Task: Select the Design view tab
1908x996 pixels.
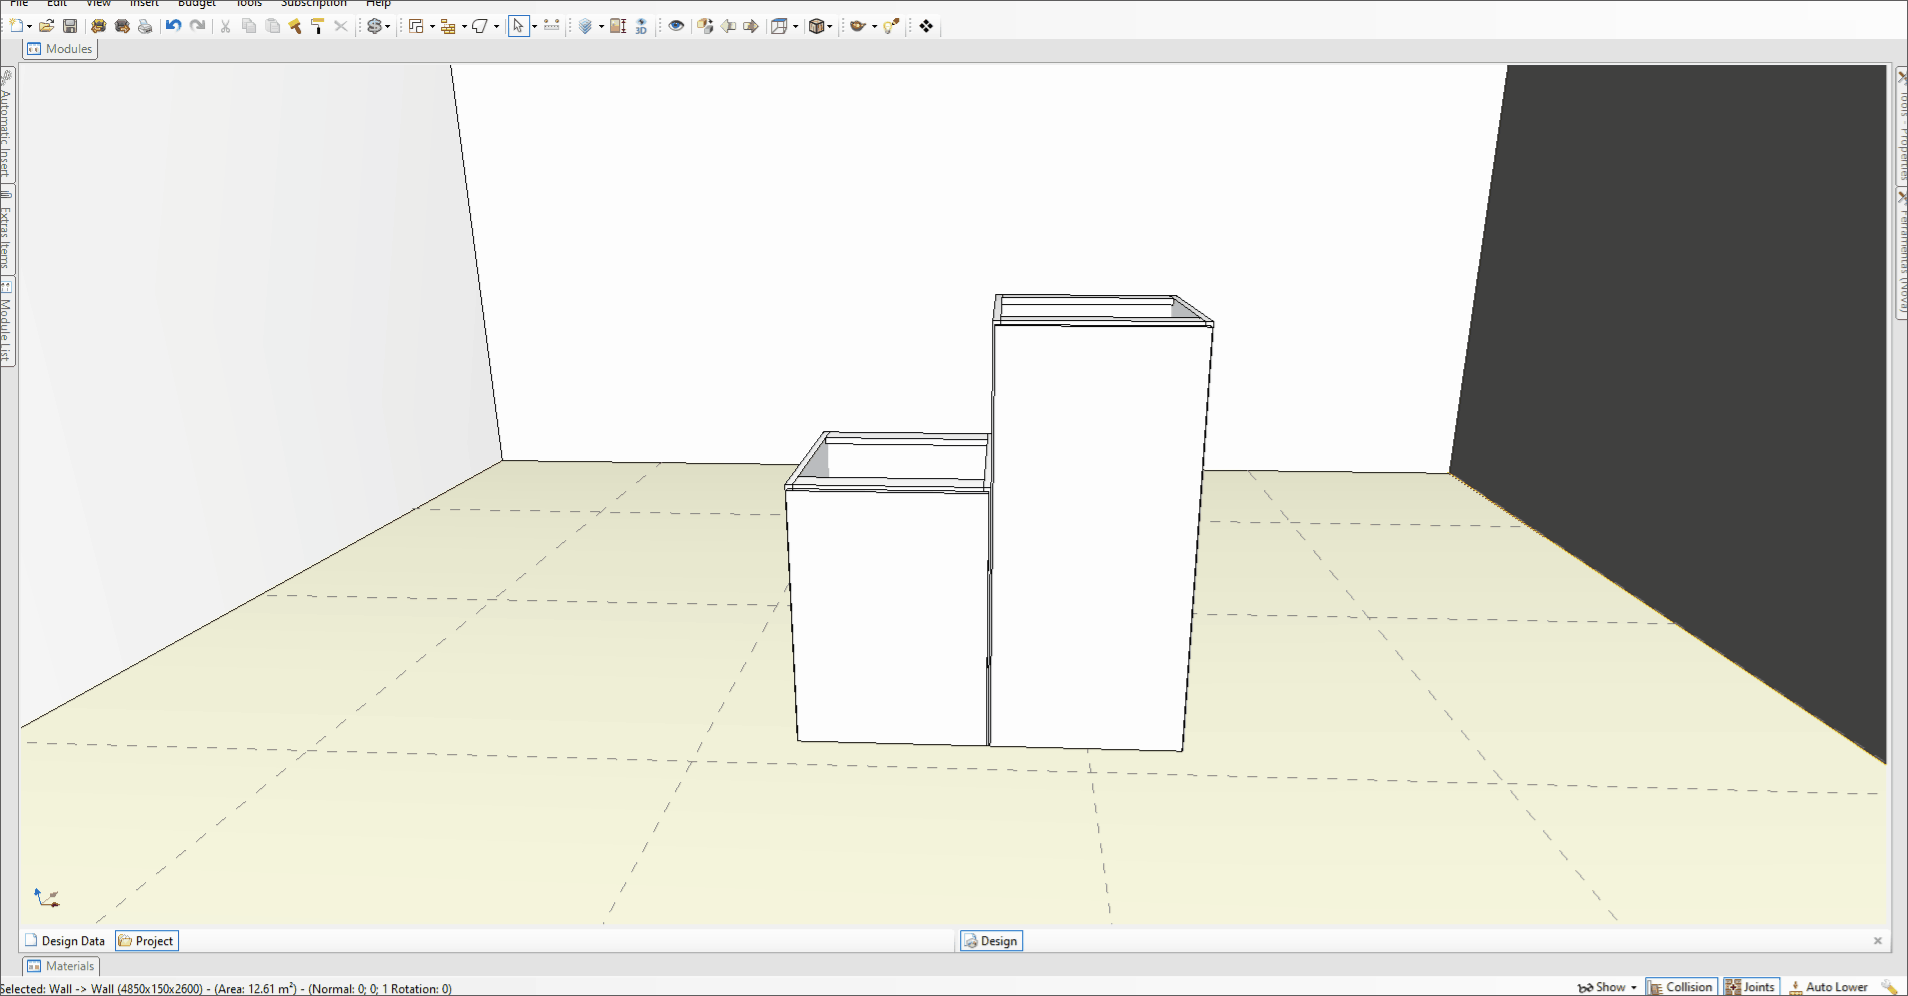Action: coord(991,941)
